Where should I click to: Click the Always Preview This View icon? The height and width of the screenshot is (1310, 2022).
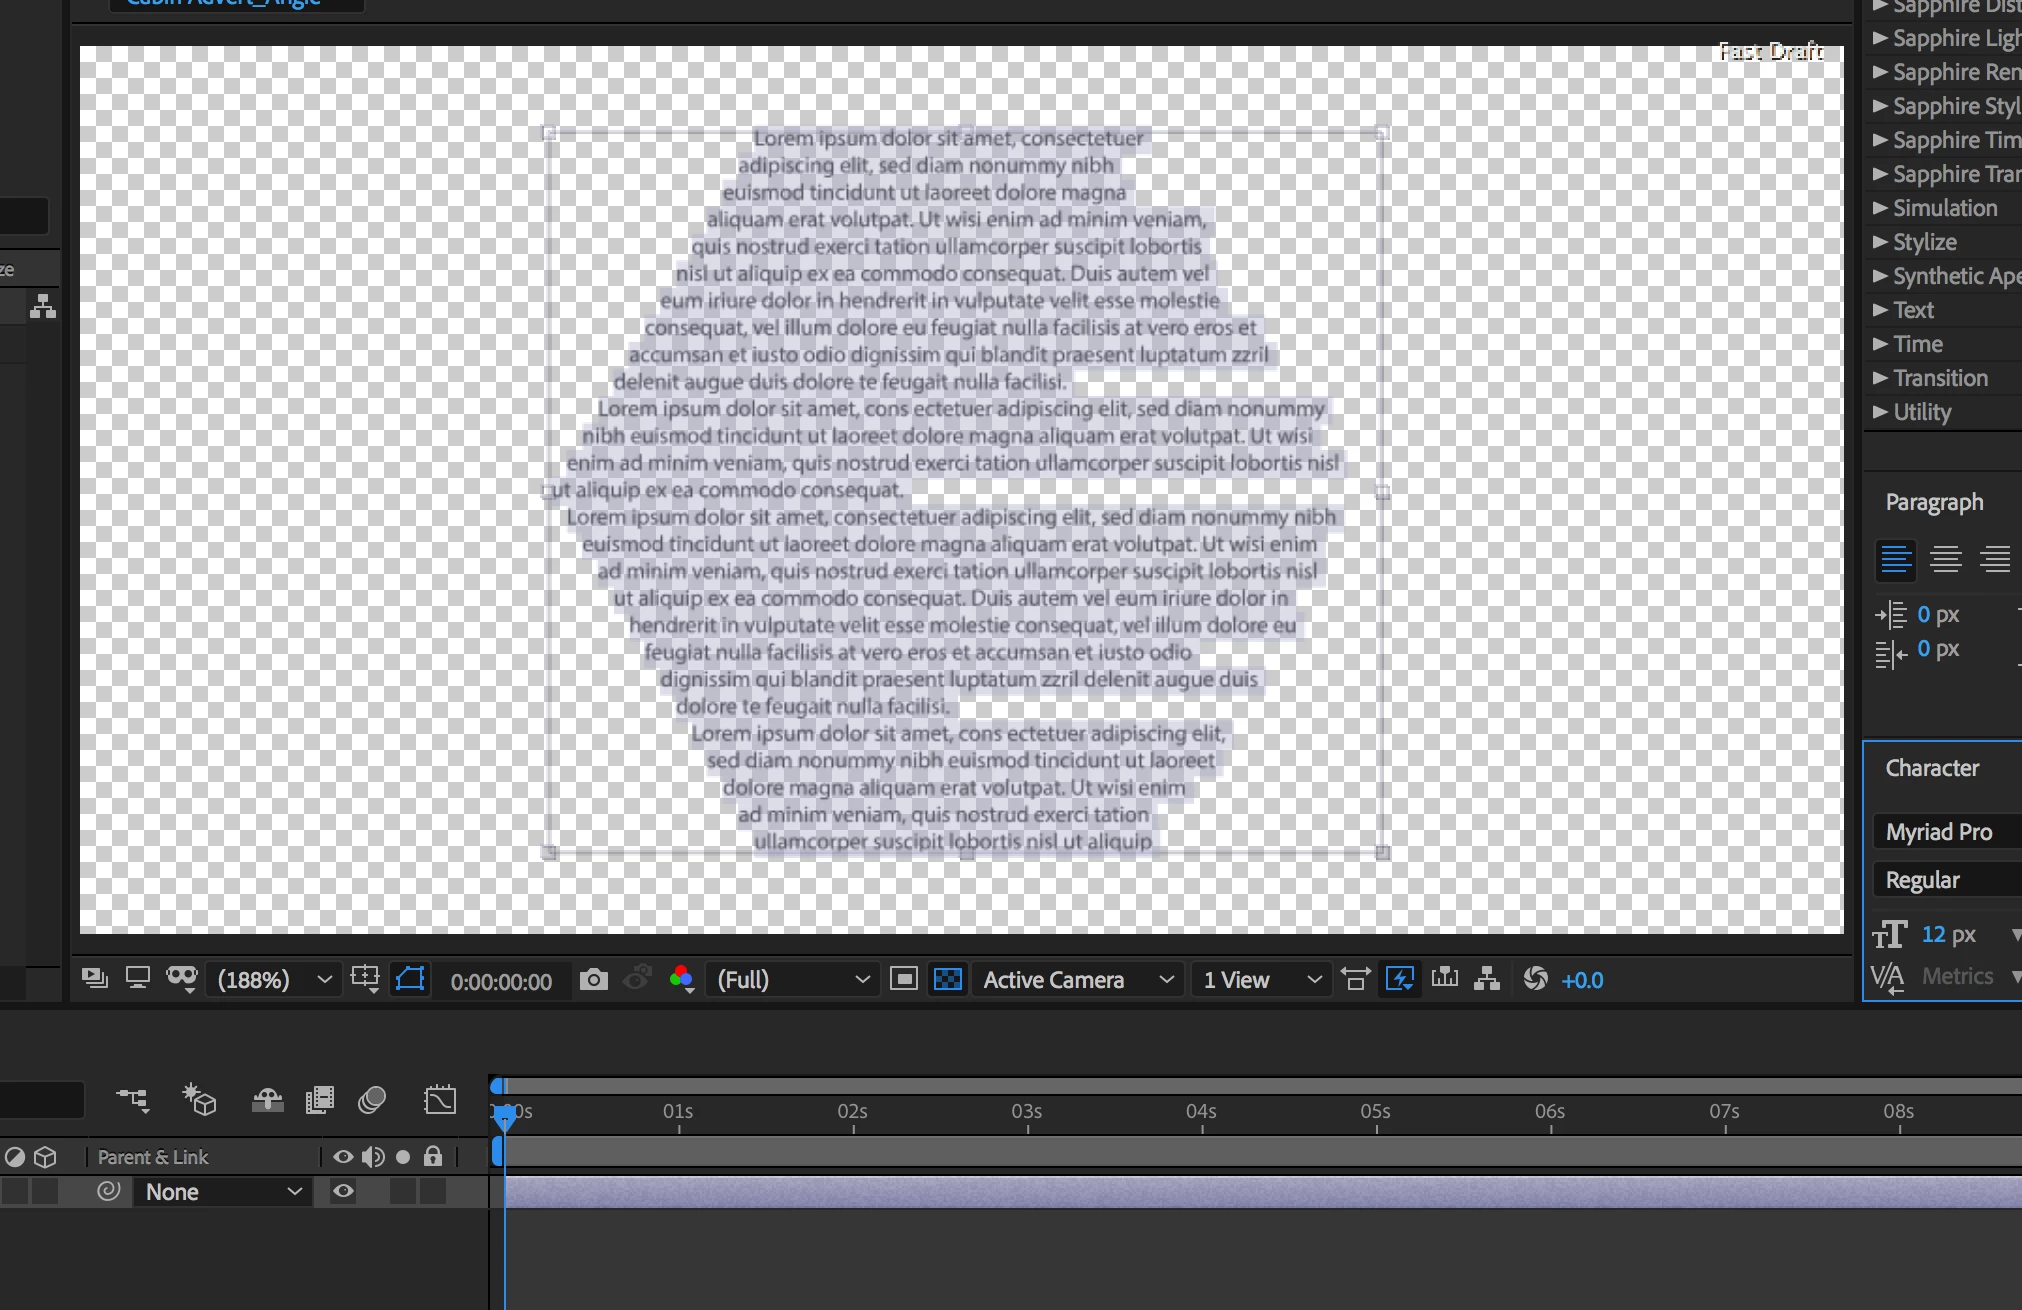[x=95, y=979]
